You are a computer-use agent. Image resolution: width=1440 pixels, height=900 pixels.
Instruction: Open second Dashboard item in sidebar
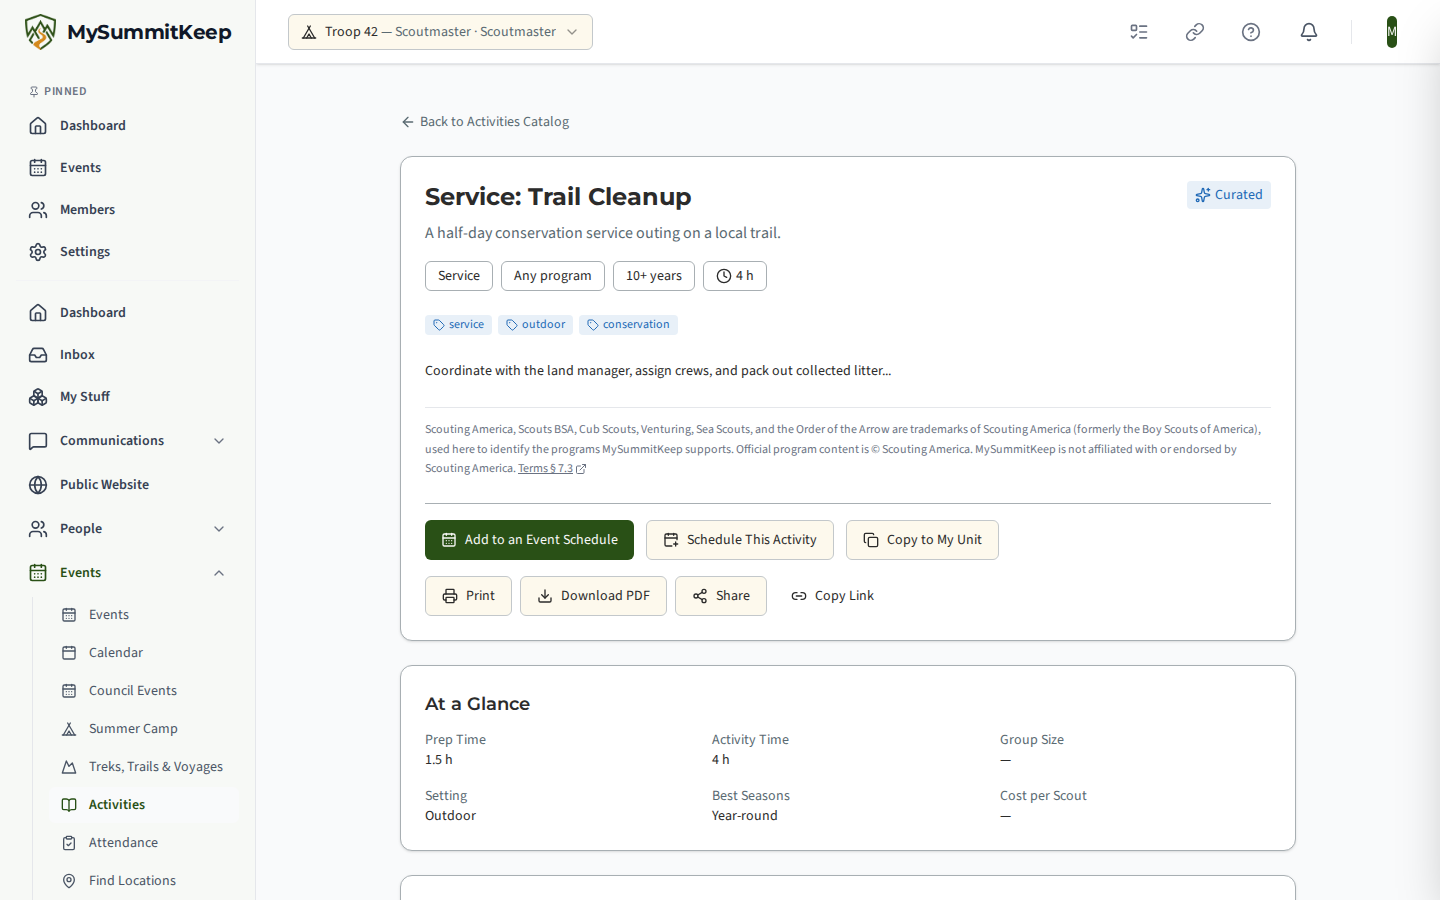coord(128,313)
